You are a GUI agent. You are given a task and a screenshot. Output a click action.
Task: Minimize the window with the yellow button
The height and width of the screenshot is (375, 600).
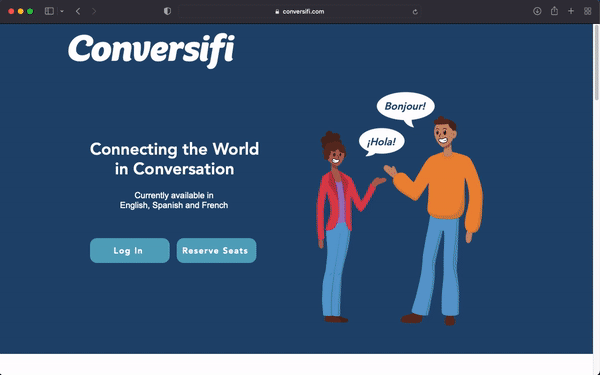(21, 11)
